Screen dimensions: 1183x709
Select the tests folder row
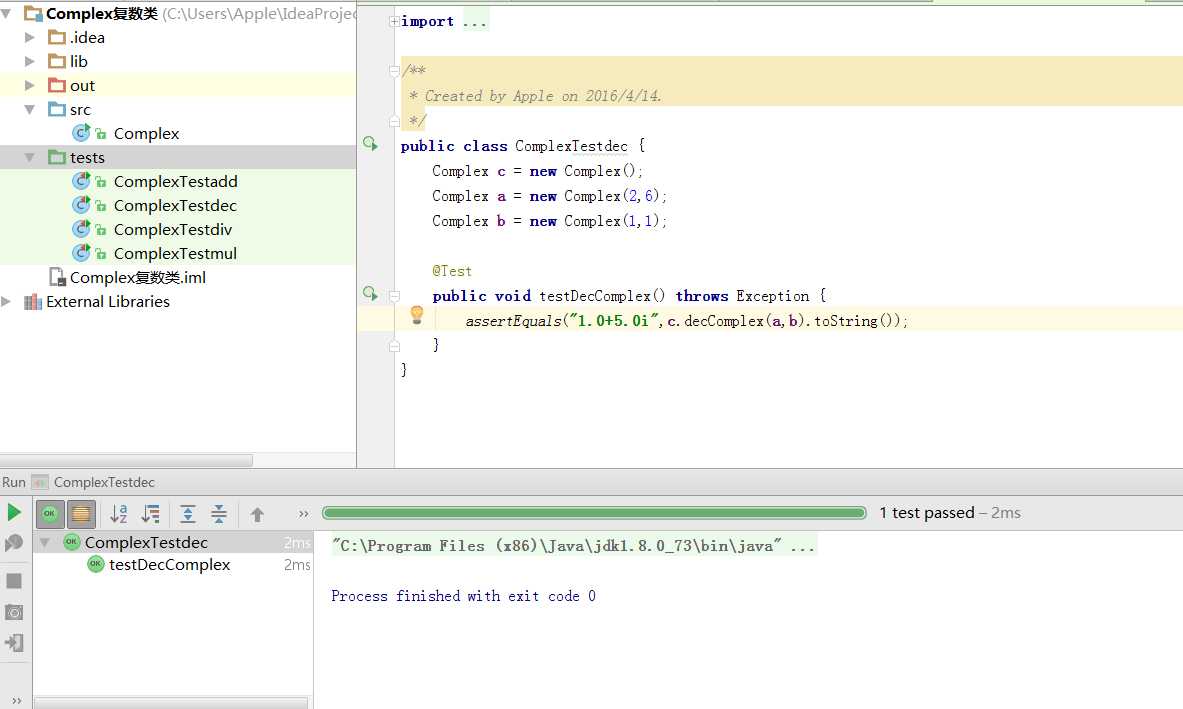(178, 158)
